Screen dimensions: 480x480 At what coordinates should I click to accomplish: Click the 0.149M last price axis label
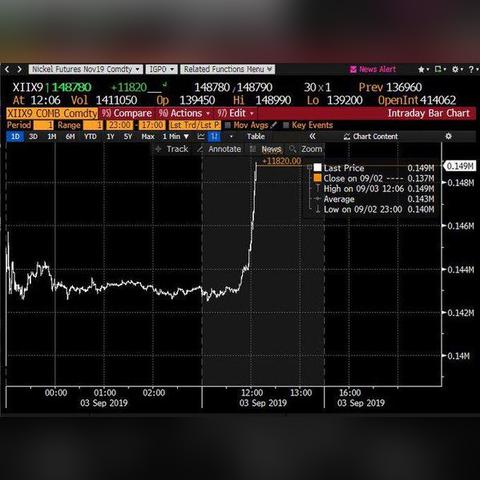click(460, 166)
